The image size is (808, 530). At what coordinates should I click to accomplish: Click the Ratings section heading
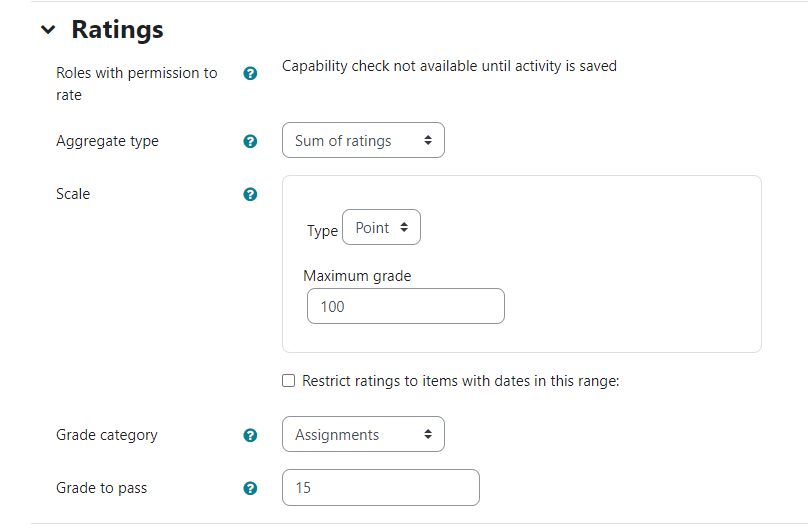click(x=117, y=30)
